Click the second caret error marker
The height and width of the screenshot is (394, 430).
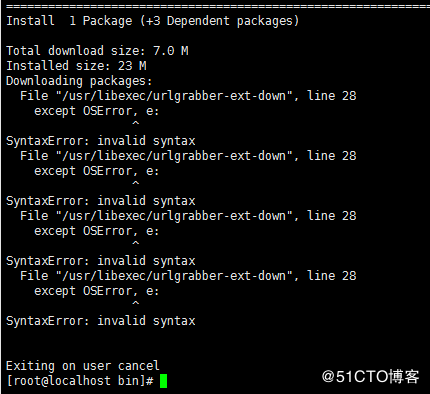click(x=135, y=183)
